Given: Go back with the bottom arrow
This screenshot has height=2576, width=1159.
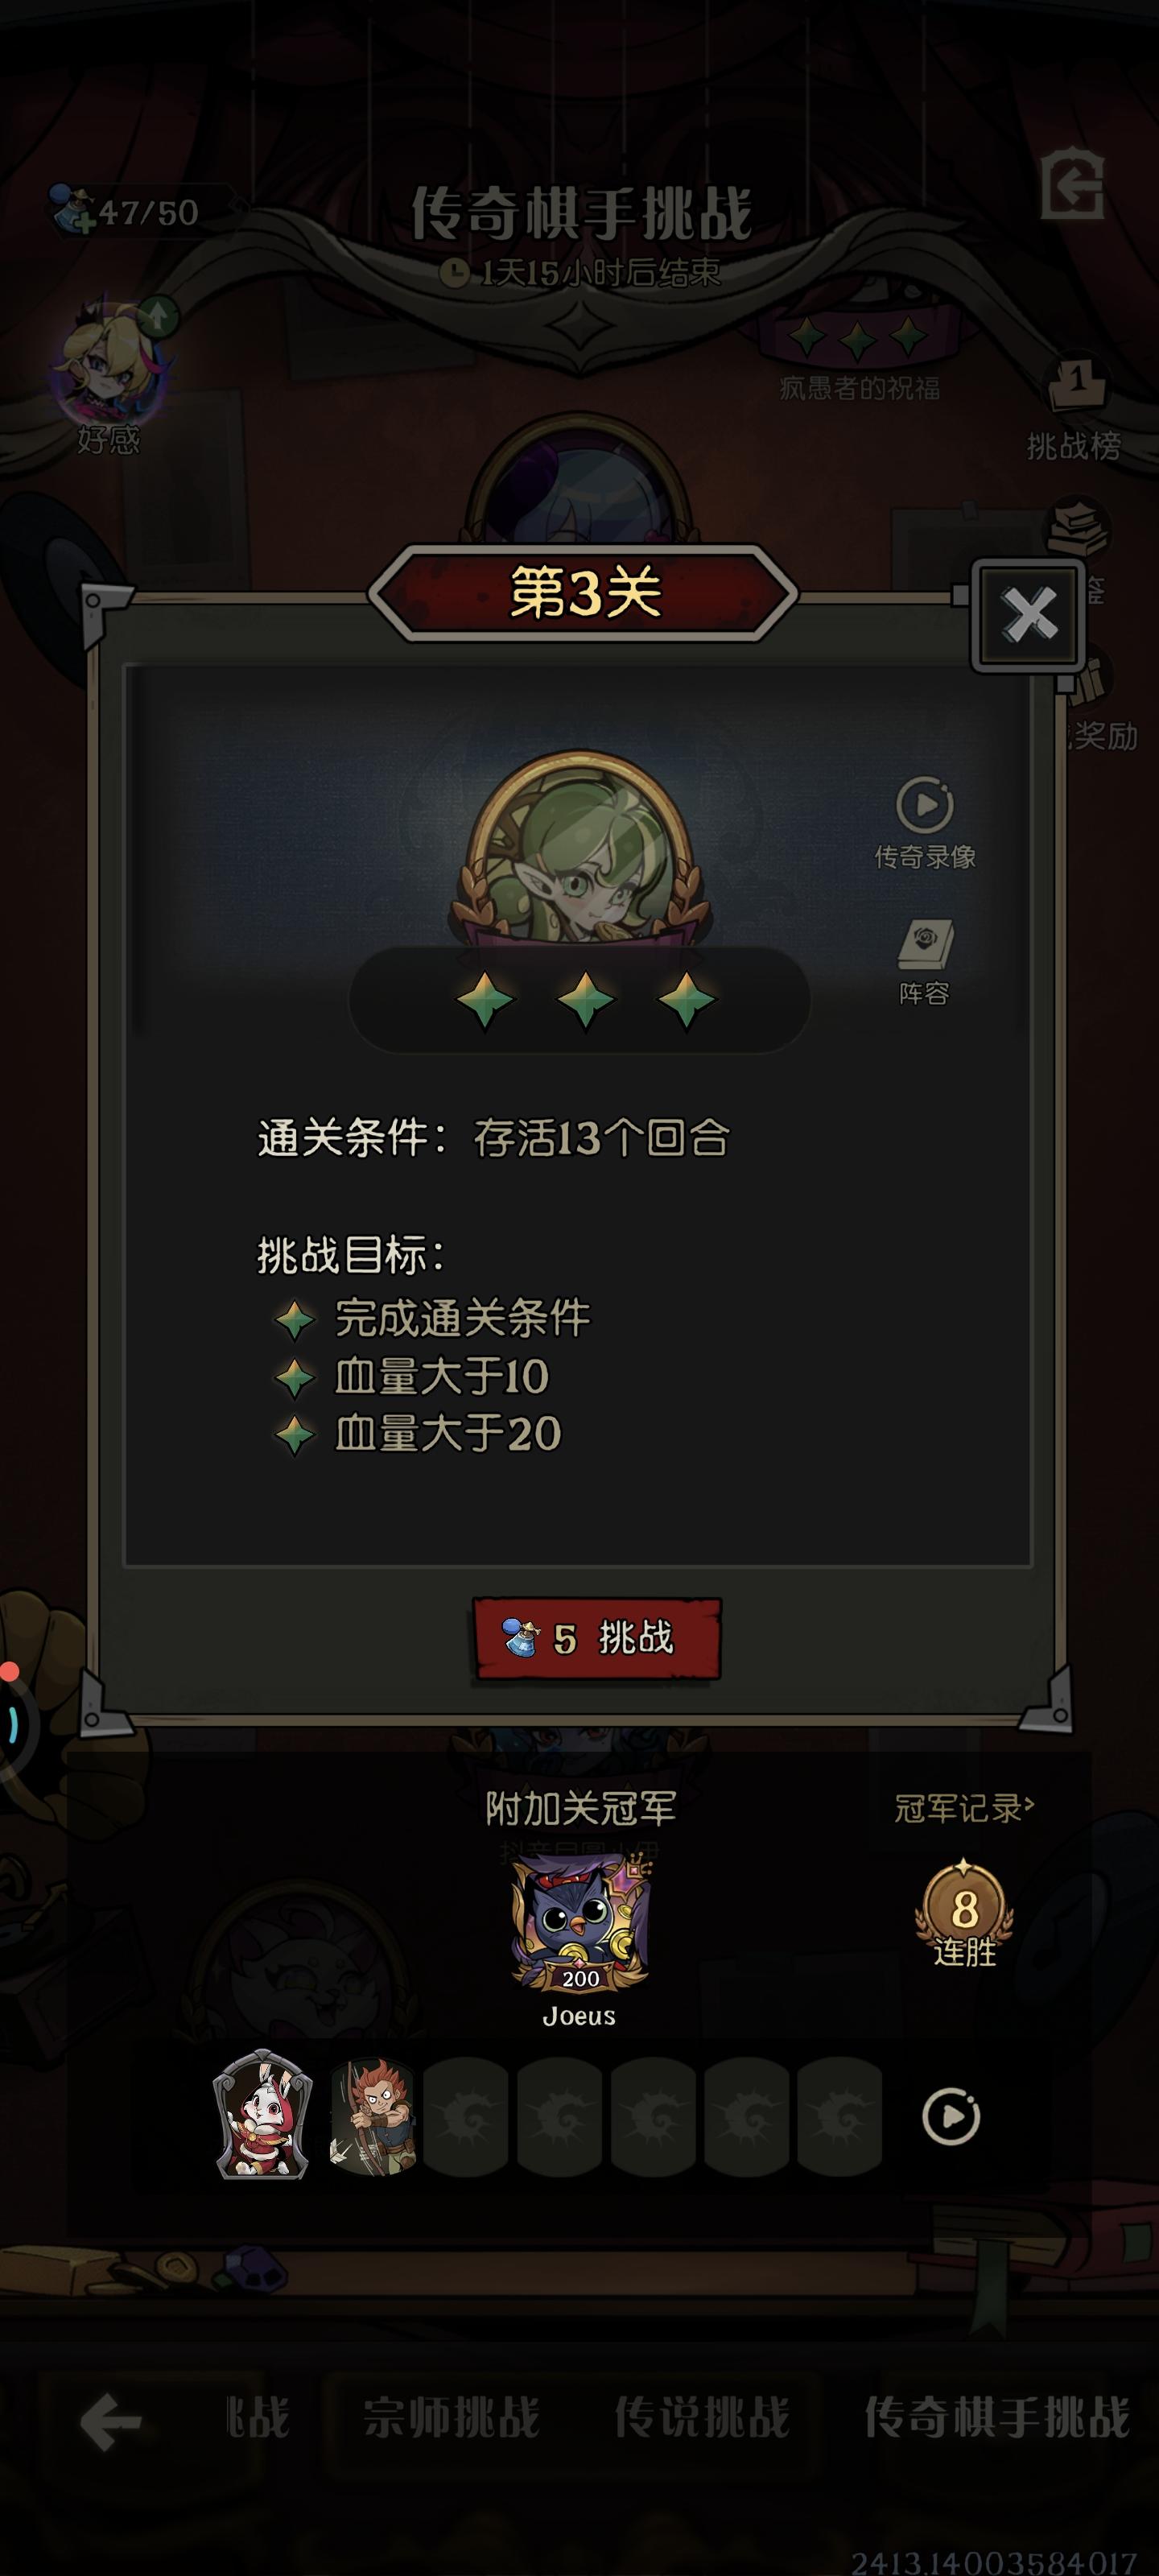Looking at the screenshot, I should click(110, 2422).
